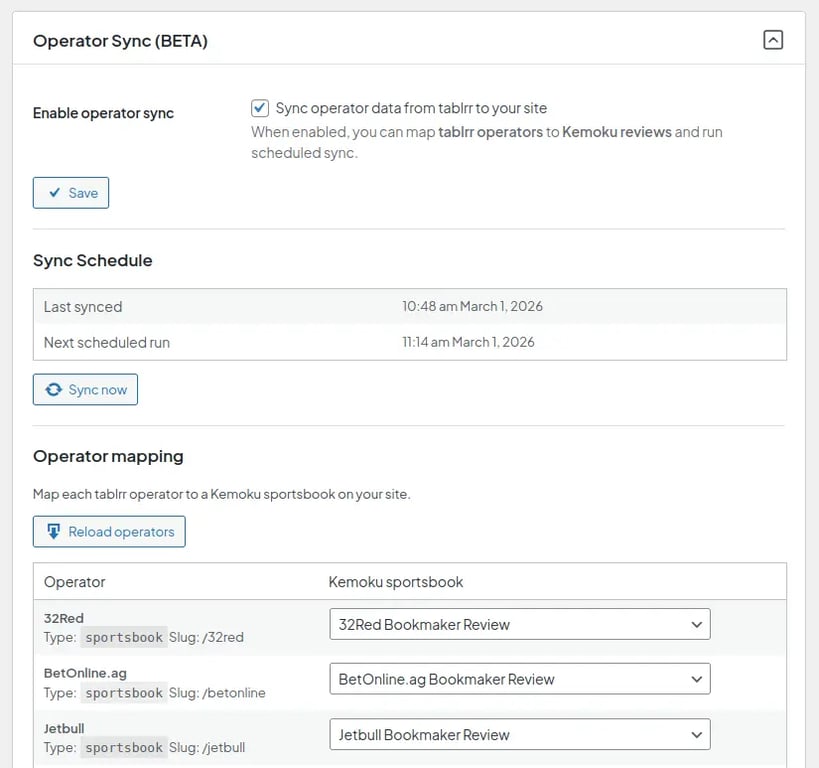Open the 32Red Bookmaker Review dropdown
Image resolution: width=819 pixels, height=768 pixels.
(520, 624)
